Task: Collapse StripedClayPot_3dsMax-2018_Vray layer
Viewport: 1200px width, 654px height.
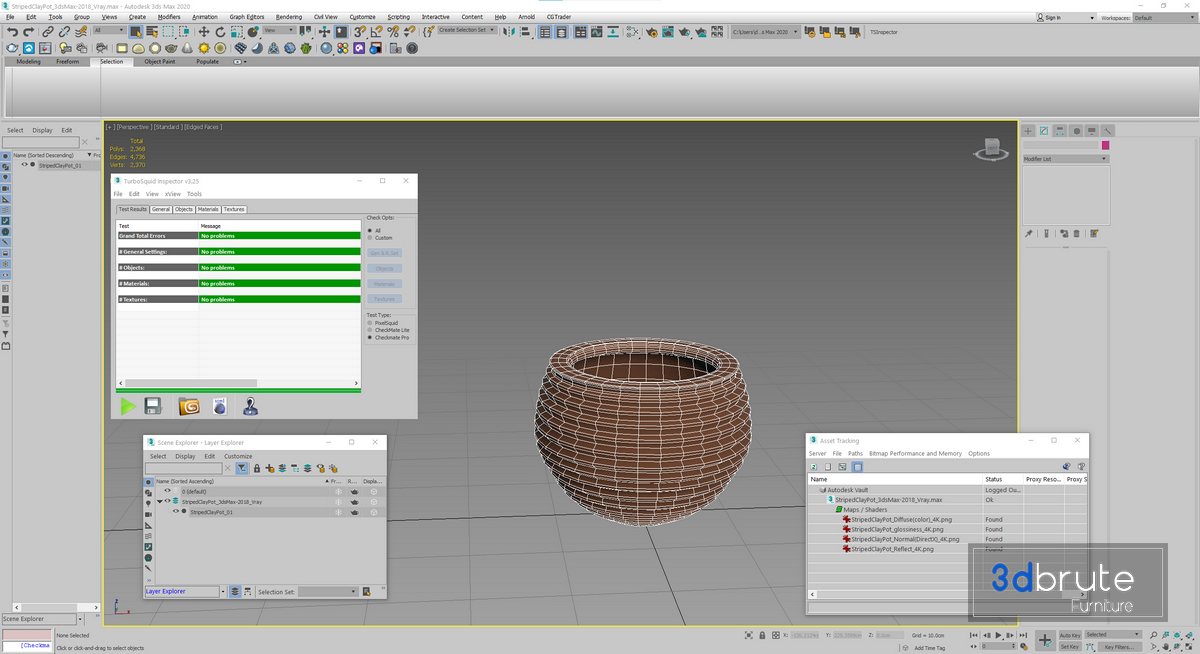Action: 159,502
